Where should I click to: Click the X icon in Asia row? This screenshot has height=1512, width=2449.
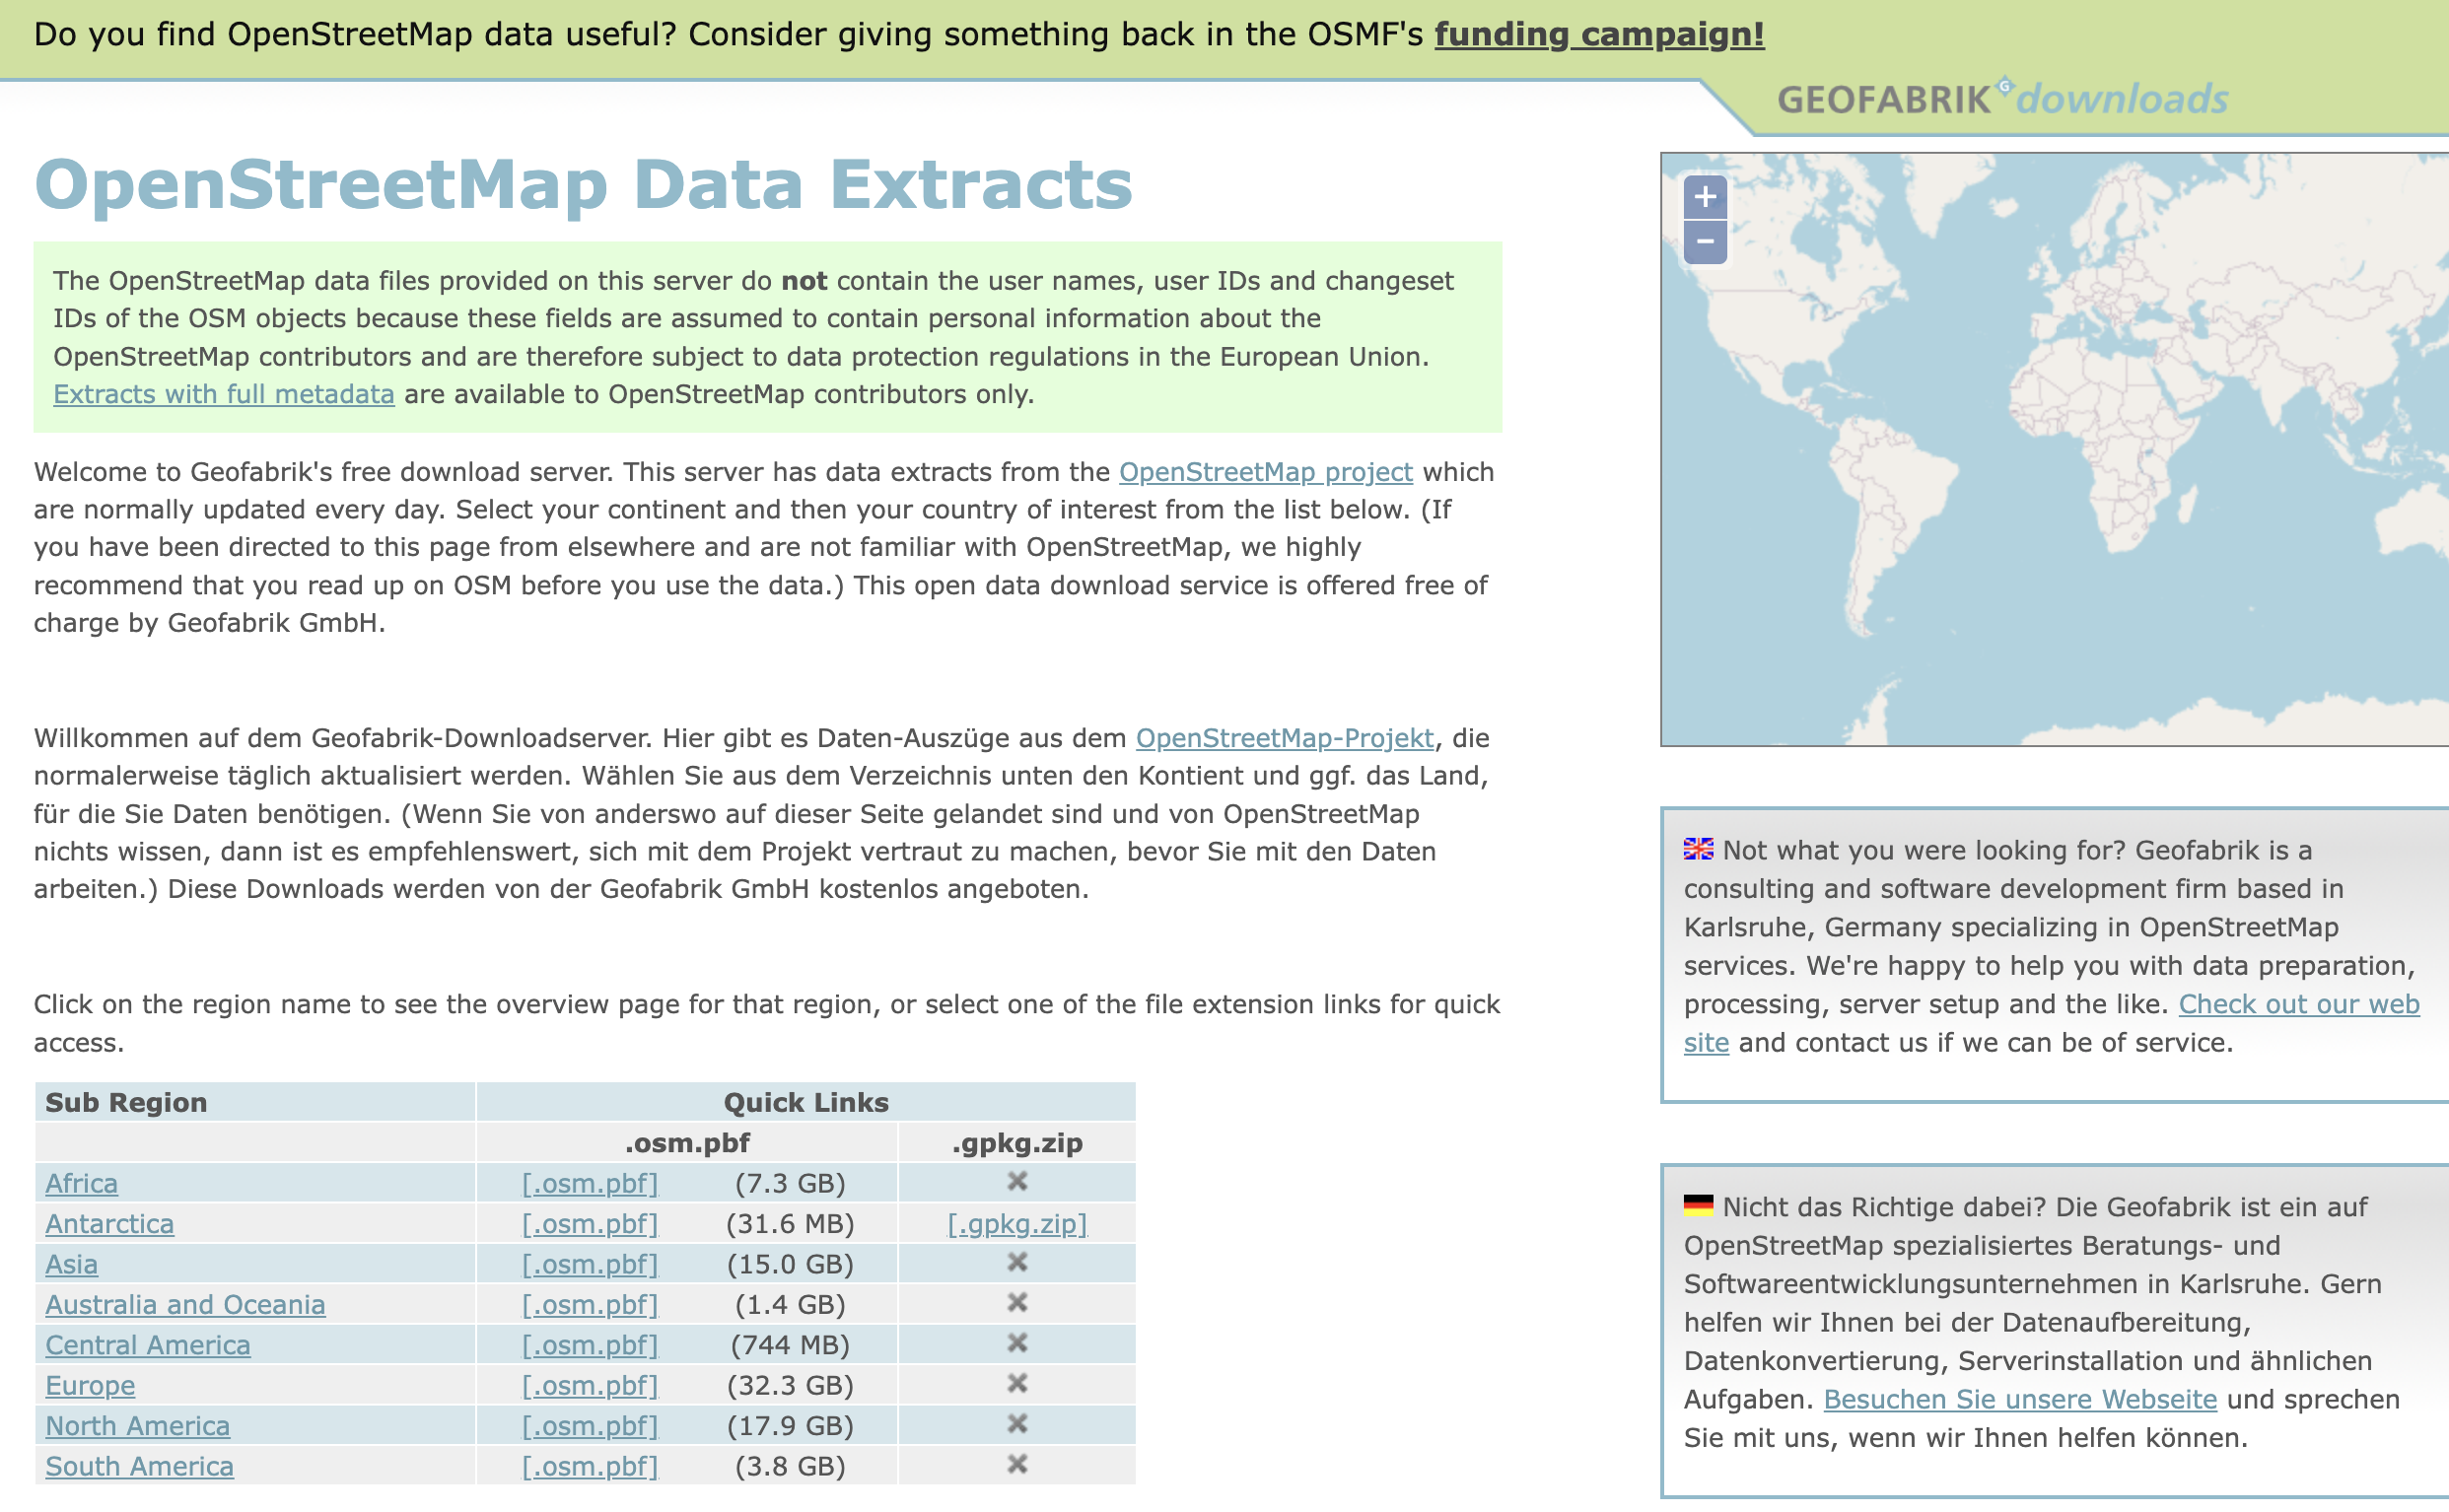point(1017,1263)
